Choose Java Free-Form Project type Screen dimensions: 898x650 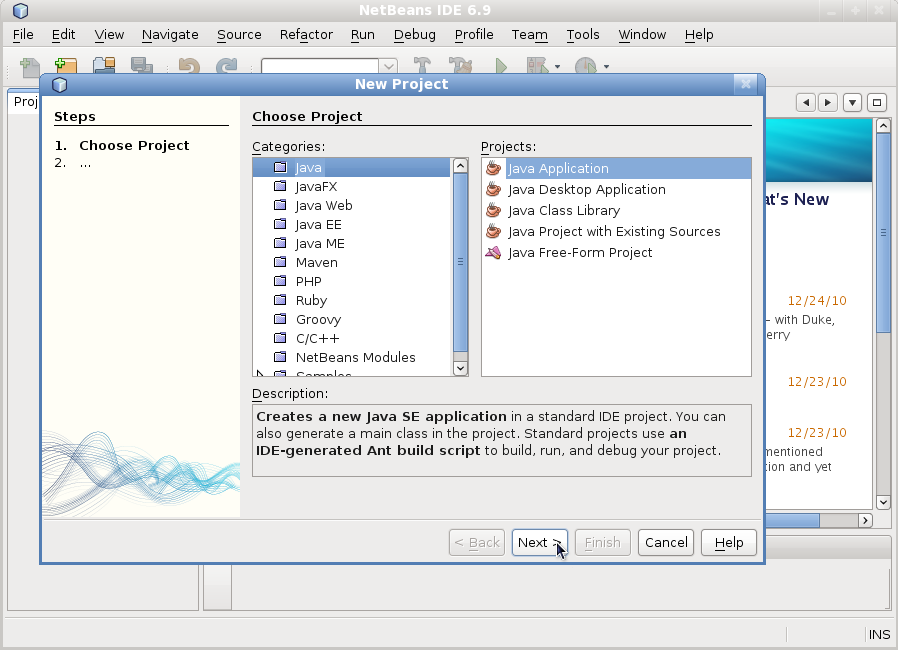616,253
